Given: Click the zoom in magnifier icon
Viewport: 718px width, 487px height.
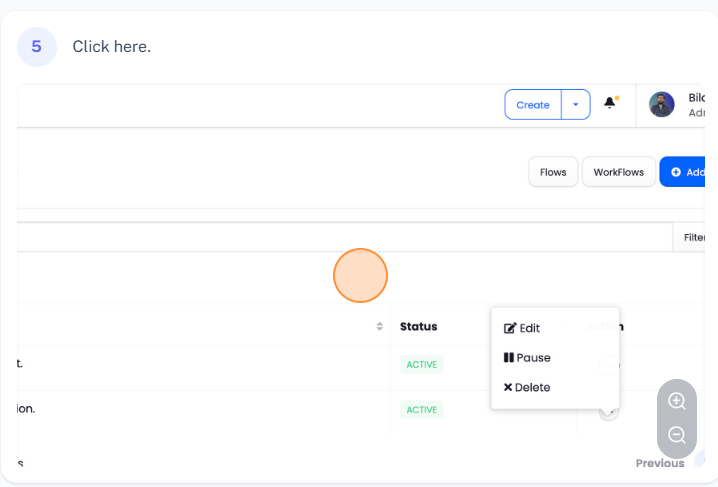Looking at the screenshot, I should pyautogui.click(x=677, y=401).
